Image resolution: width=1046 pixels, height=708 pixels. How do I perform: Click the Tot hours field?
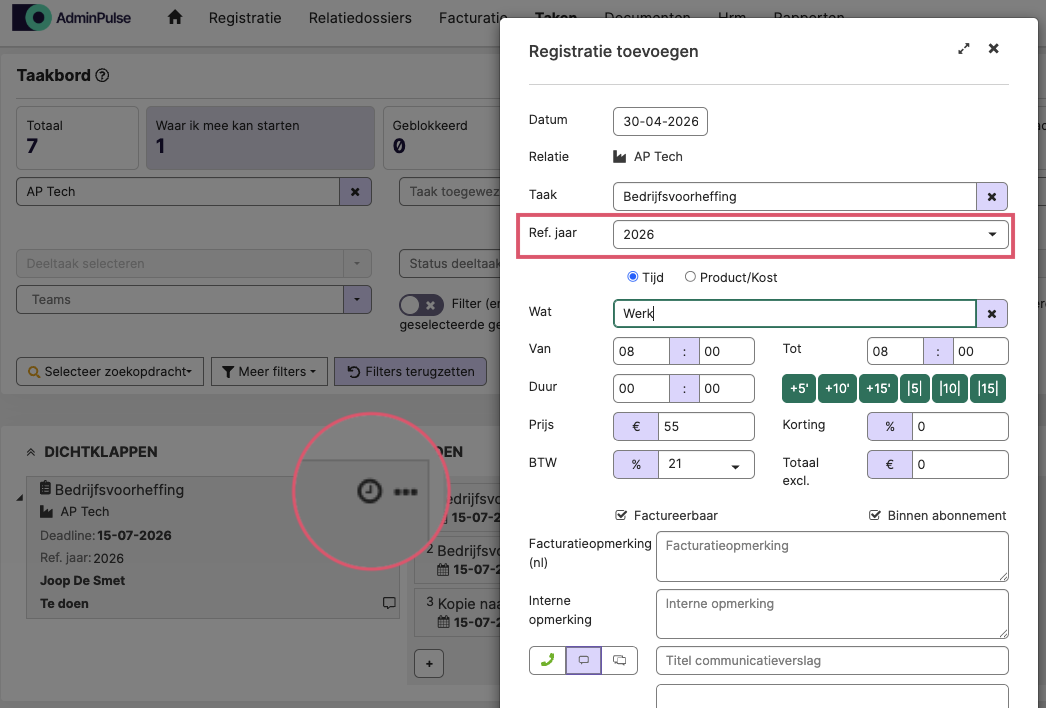coord(895,351)
